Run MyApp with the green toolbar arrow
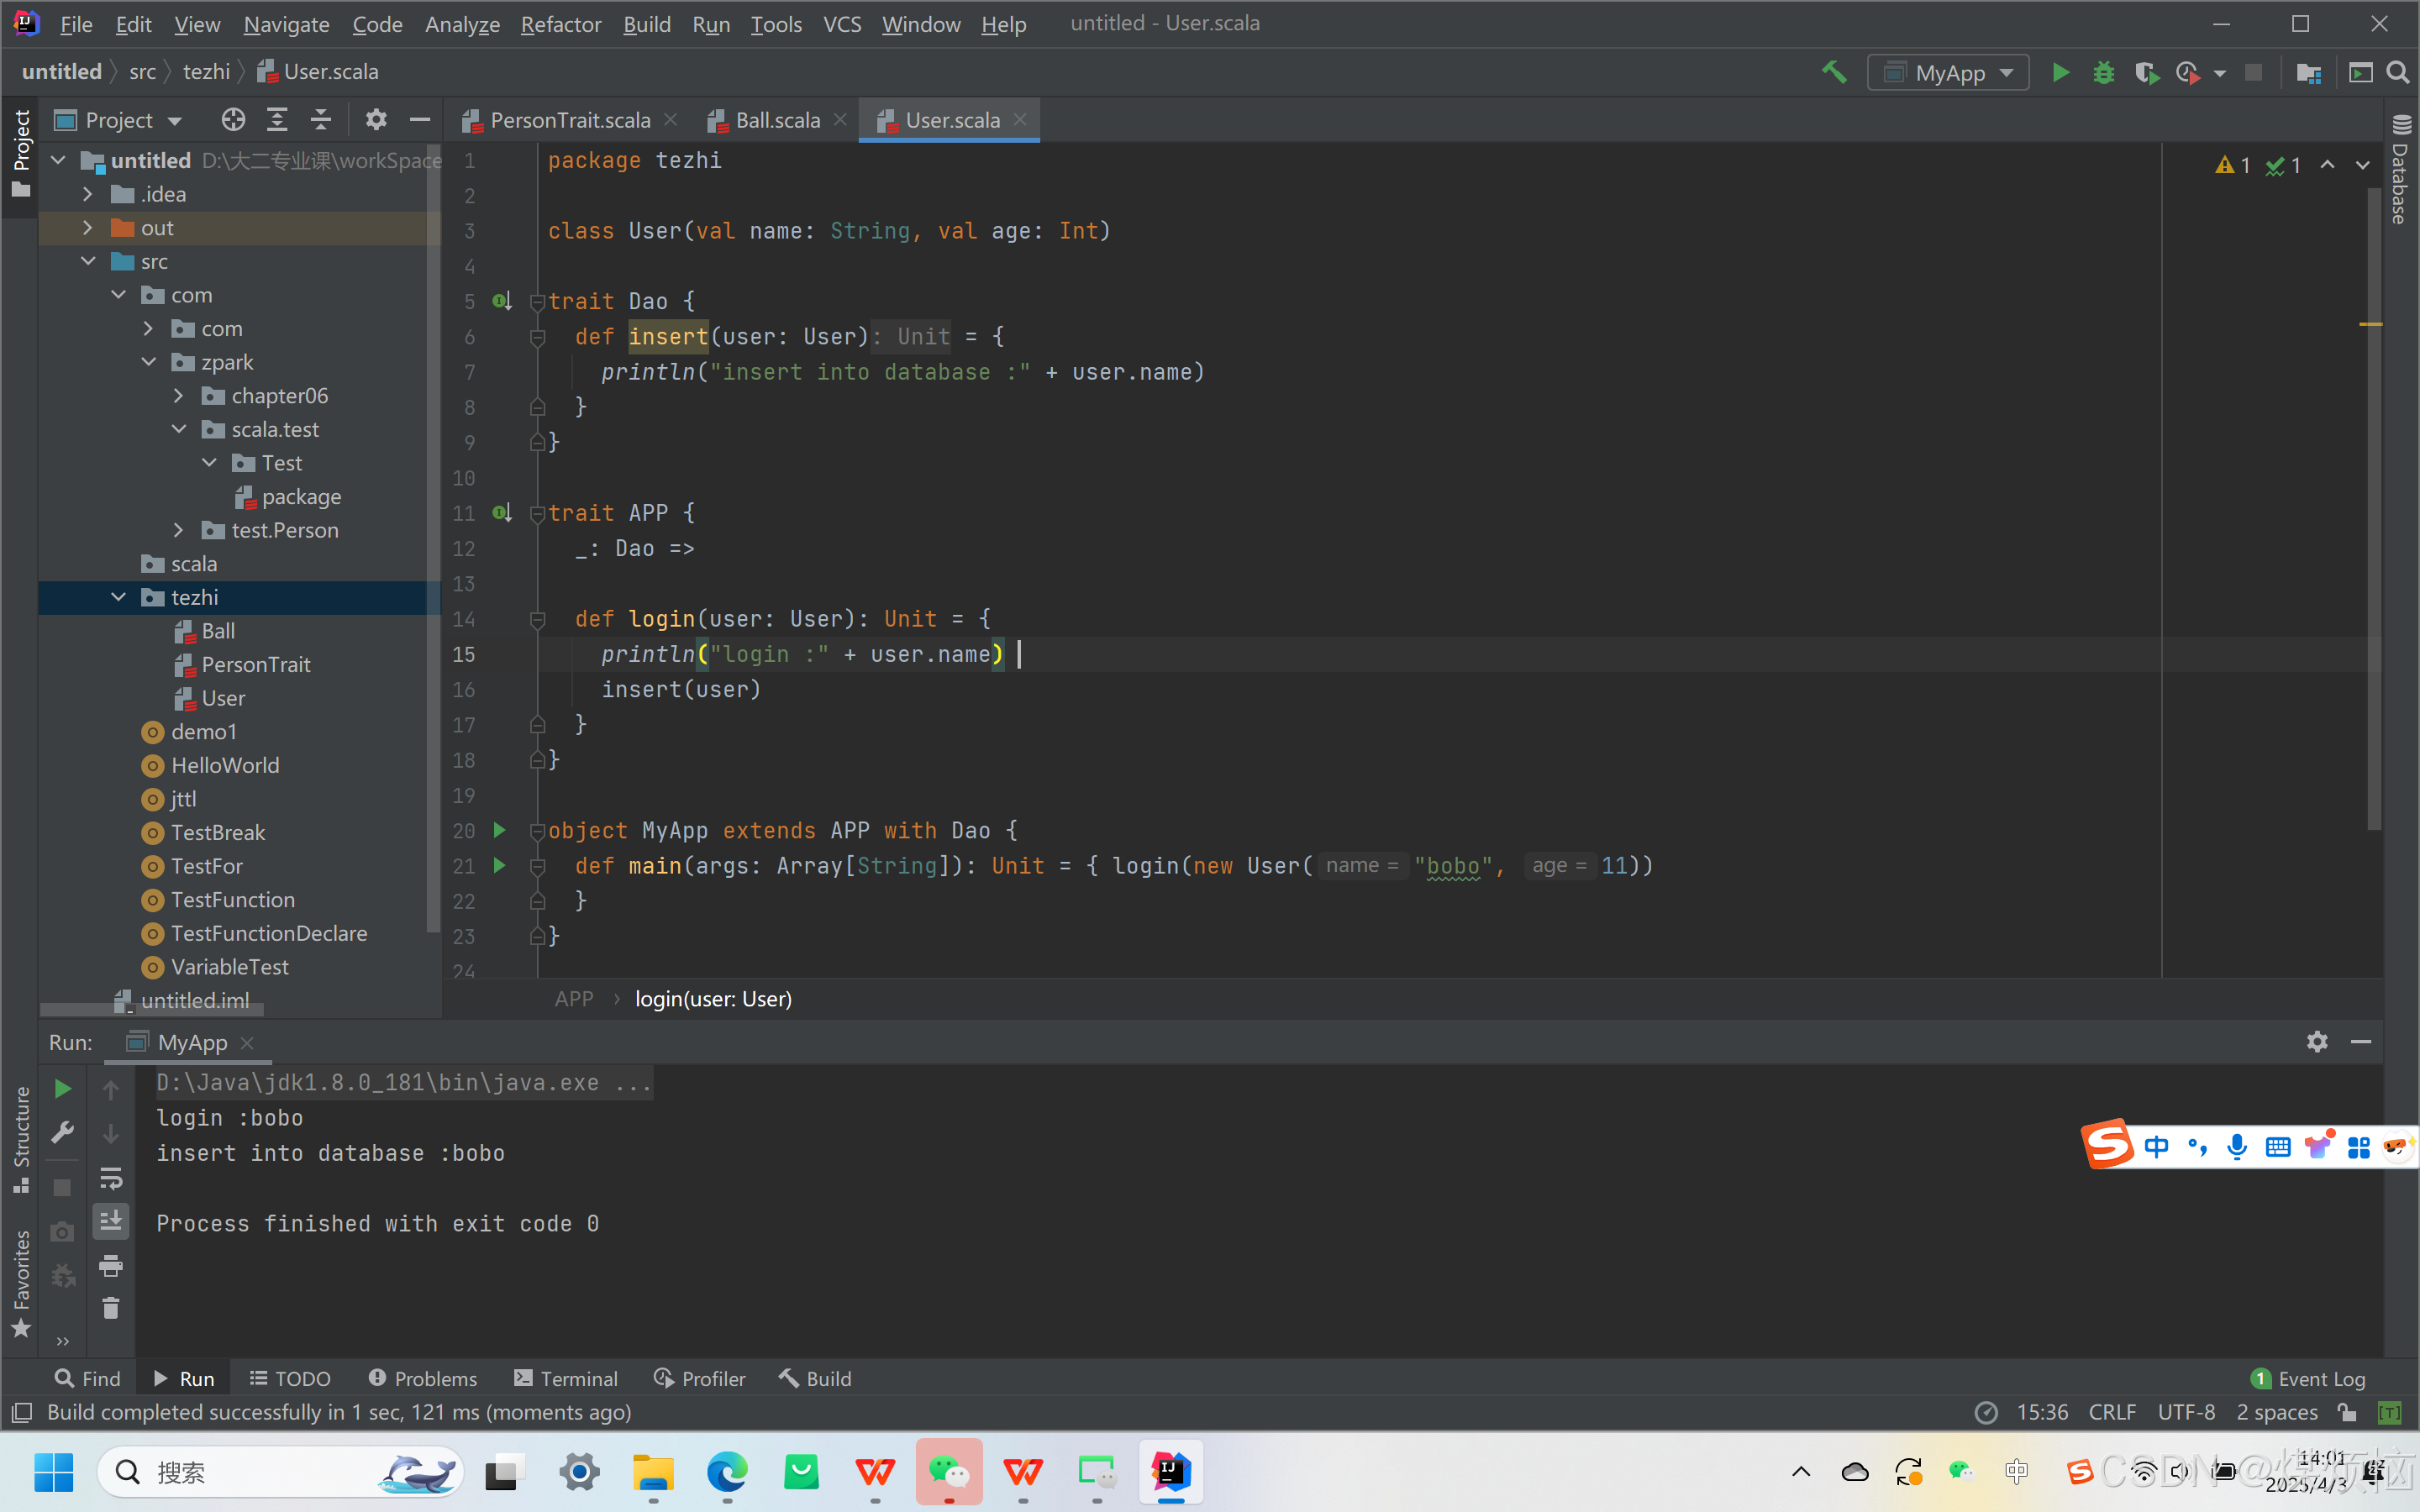Screen dimensions: 2420x1512 tap(2060, 73)
